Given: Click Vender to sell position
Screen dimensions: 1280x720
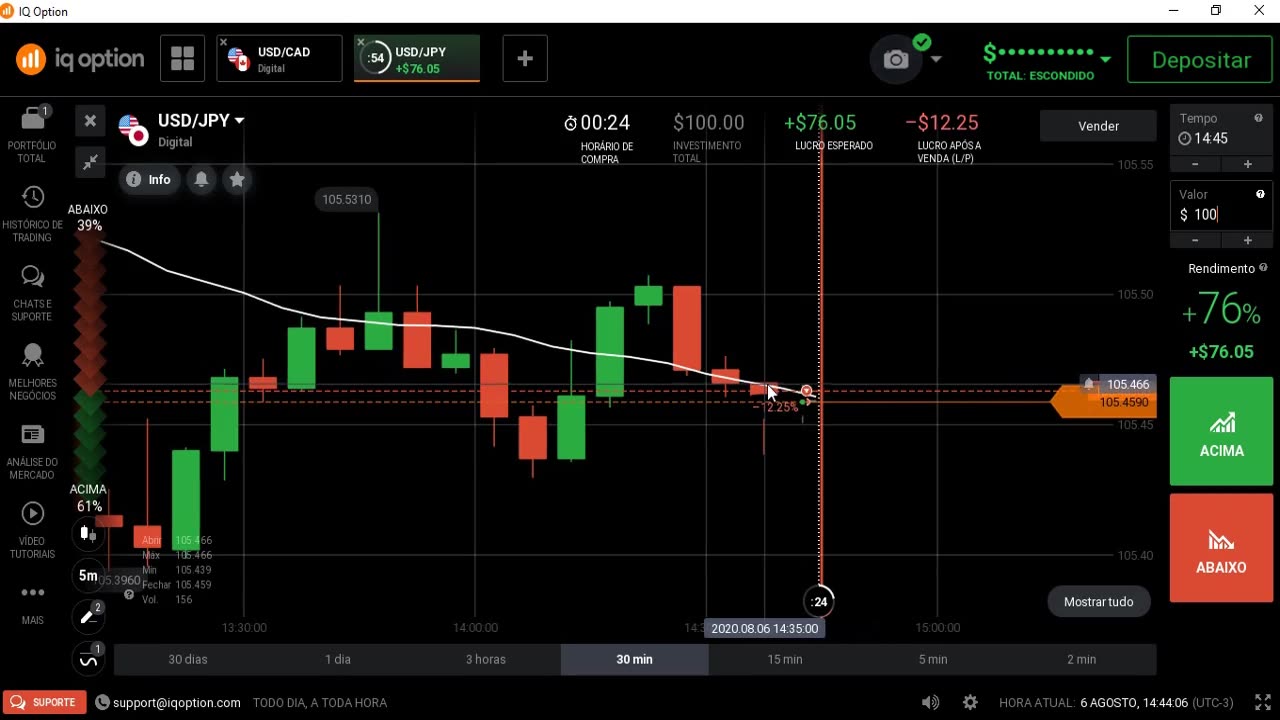Looking at the screenshot, I should 1098,126.
